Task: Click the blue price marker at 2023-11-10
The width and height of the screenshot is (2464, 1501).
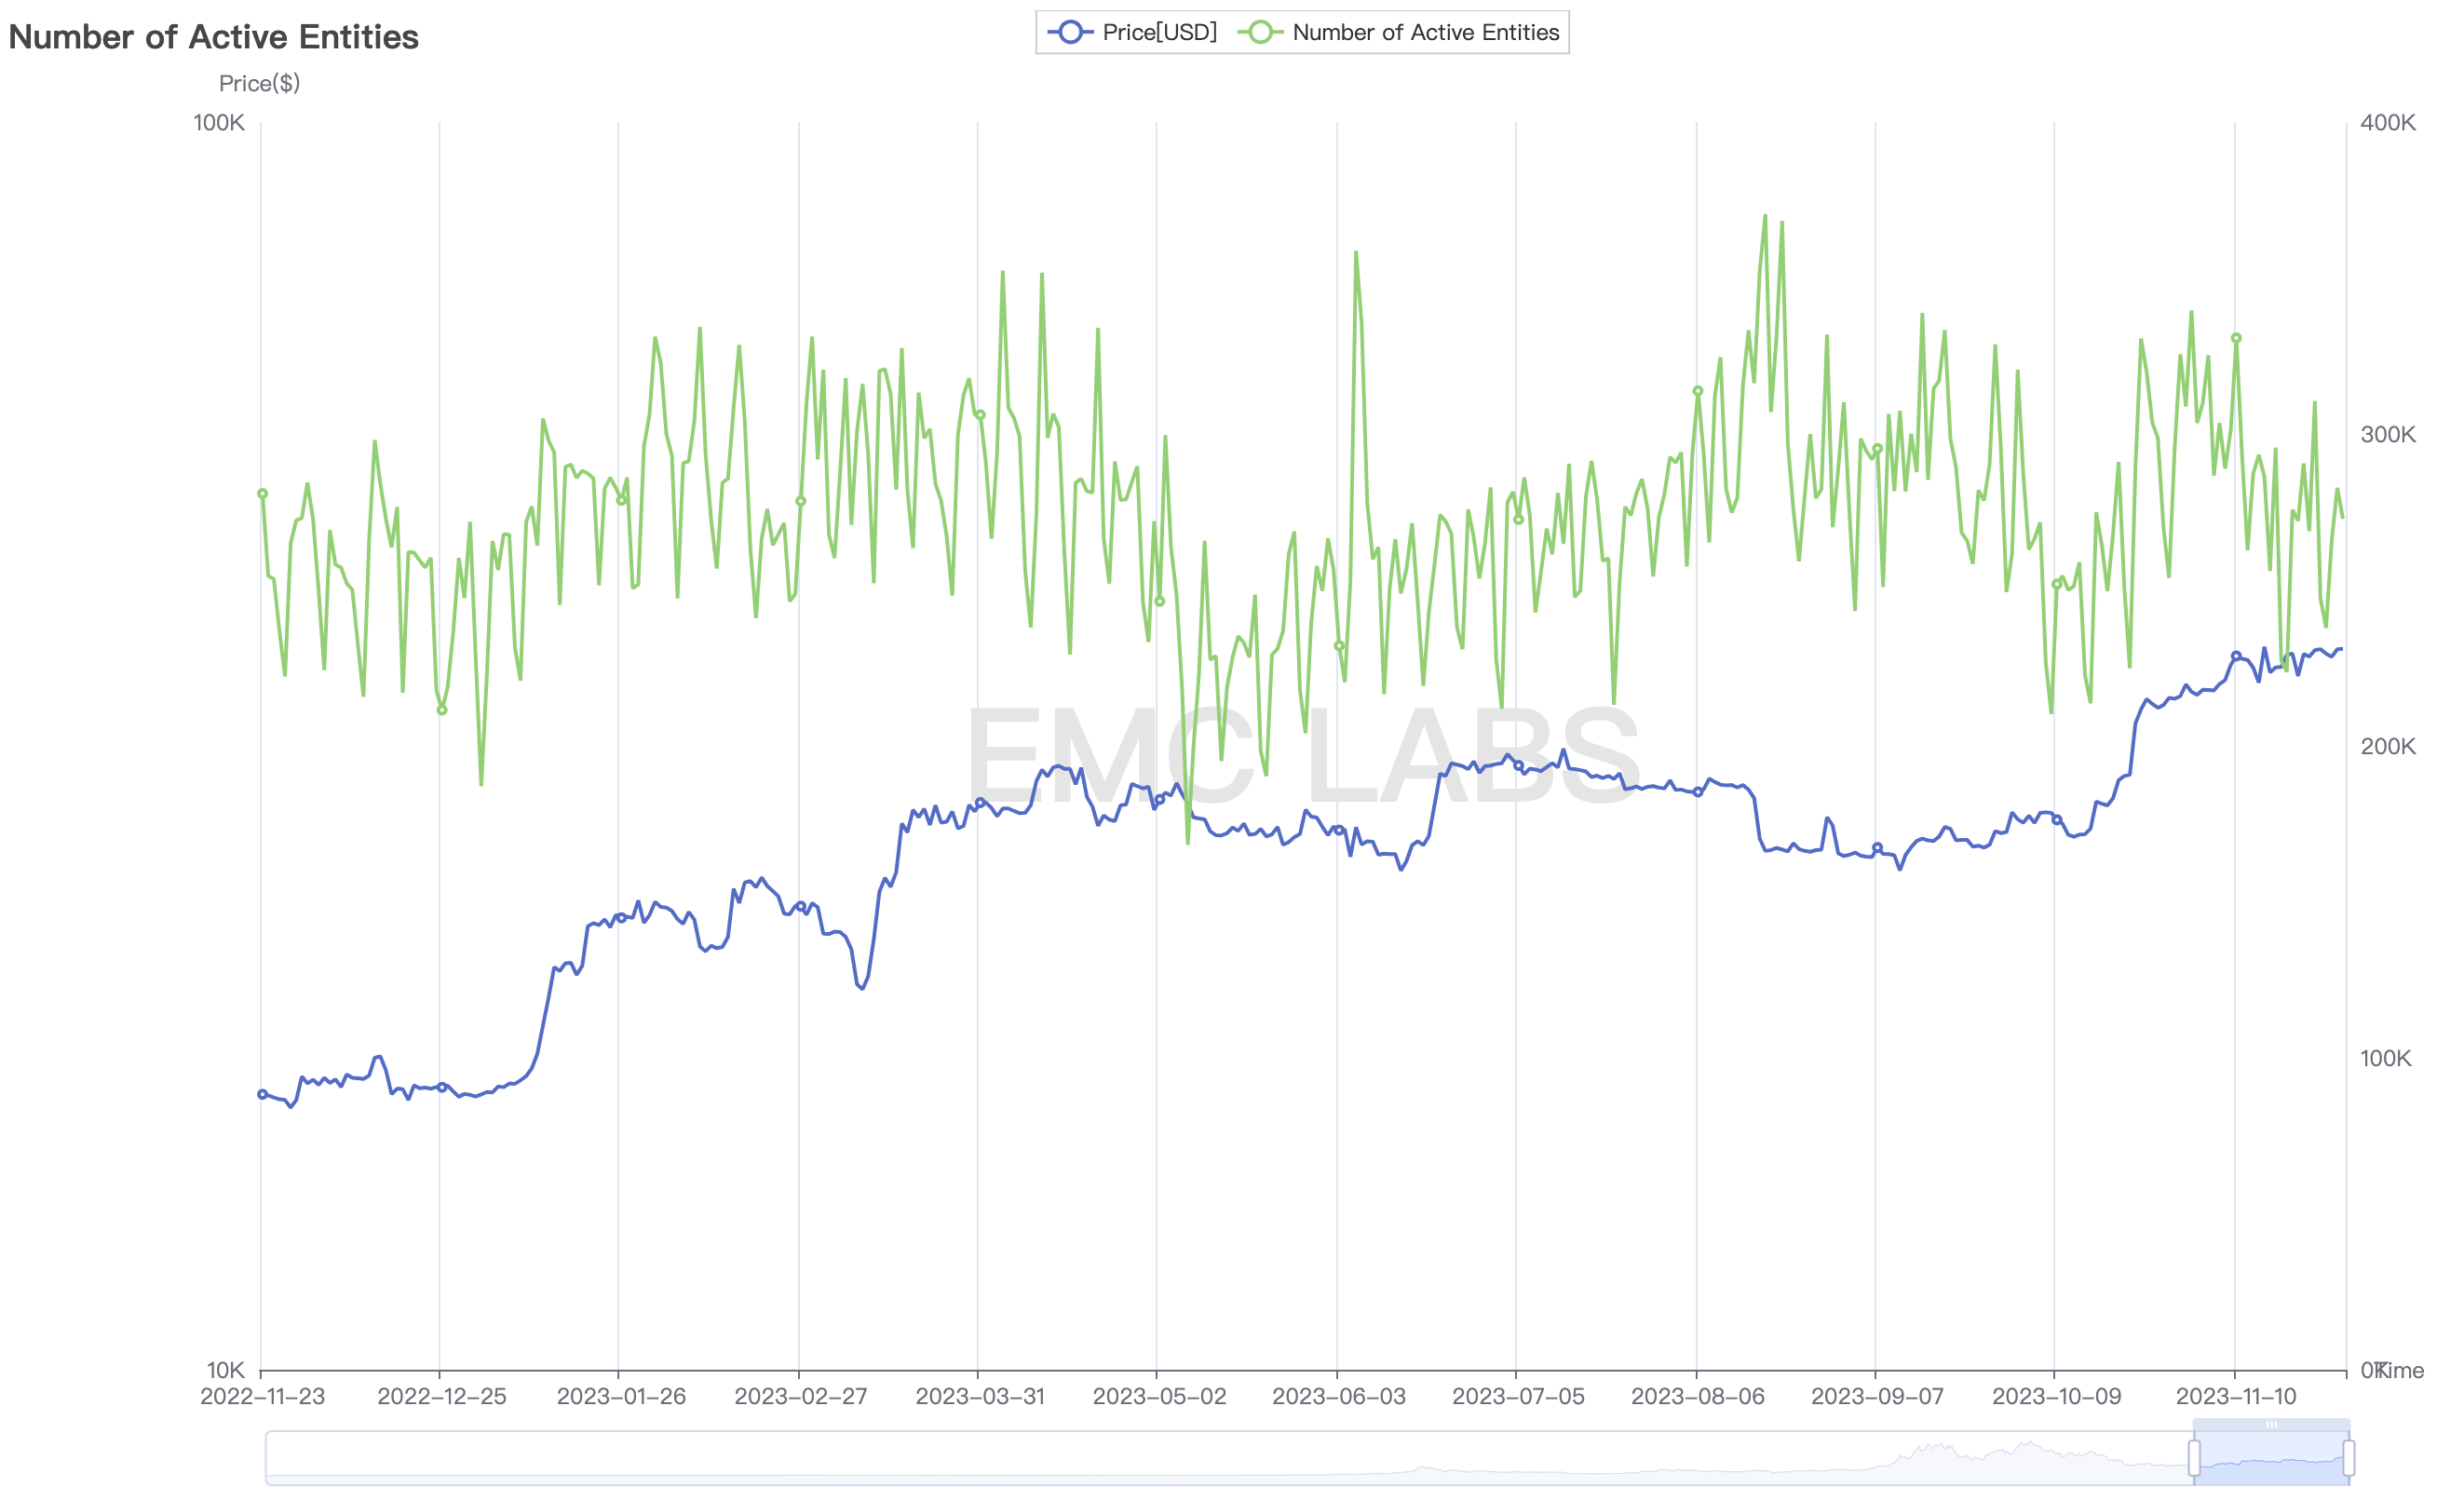Action: click(x=2236, y=656)
